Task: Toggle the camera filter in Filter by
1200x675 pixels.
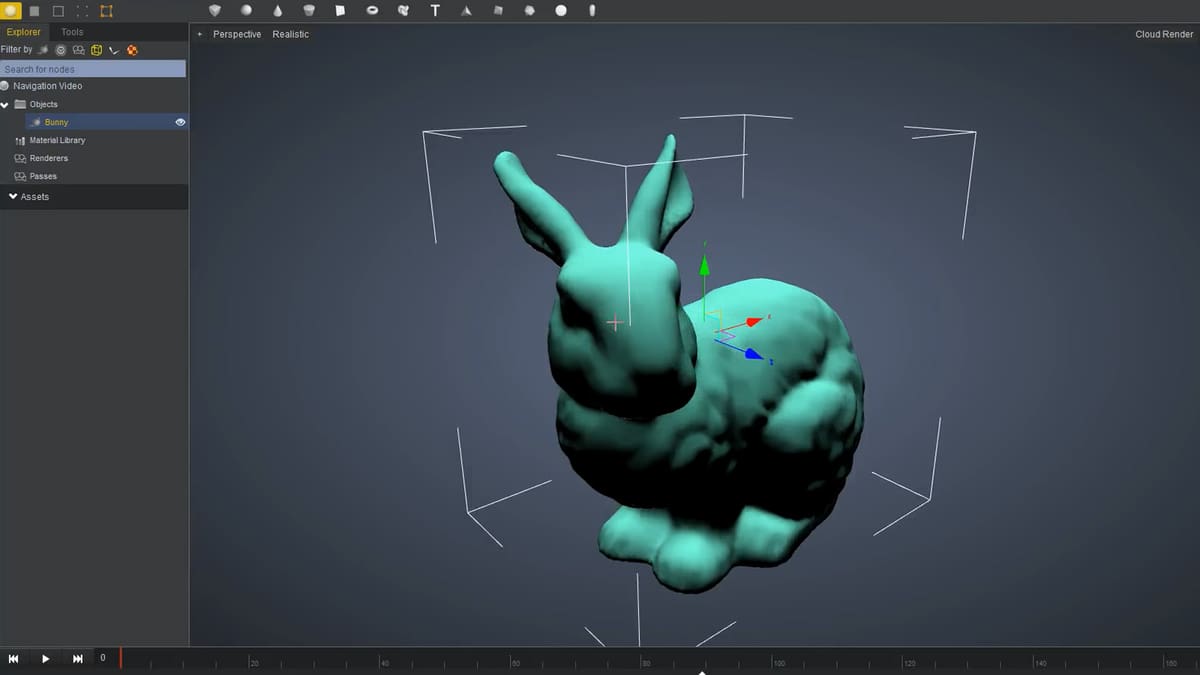Action: pyautogui.click(x=78, y=50)
